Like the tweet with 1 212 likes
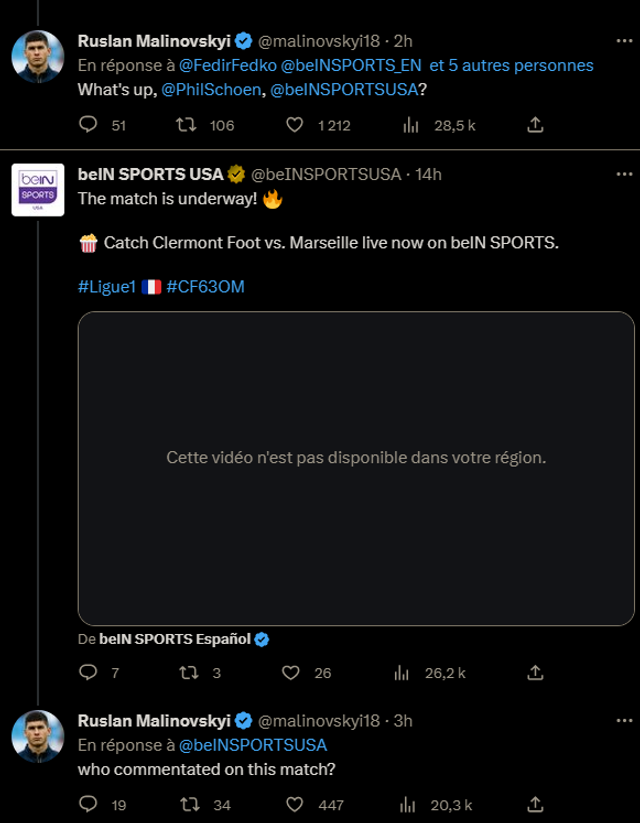Image resolution: width=640 pixels, height=823 pixels. 294,125
